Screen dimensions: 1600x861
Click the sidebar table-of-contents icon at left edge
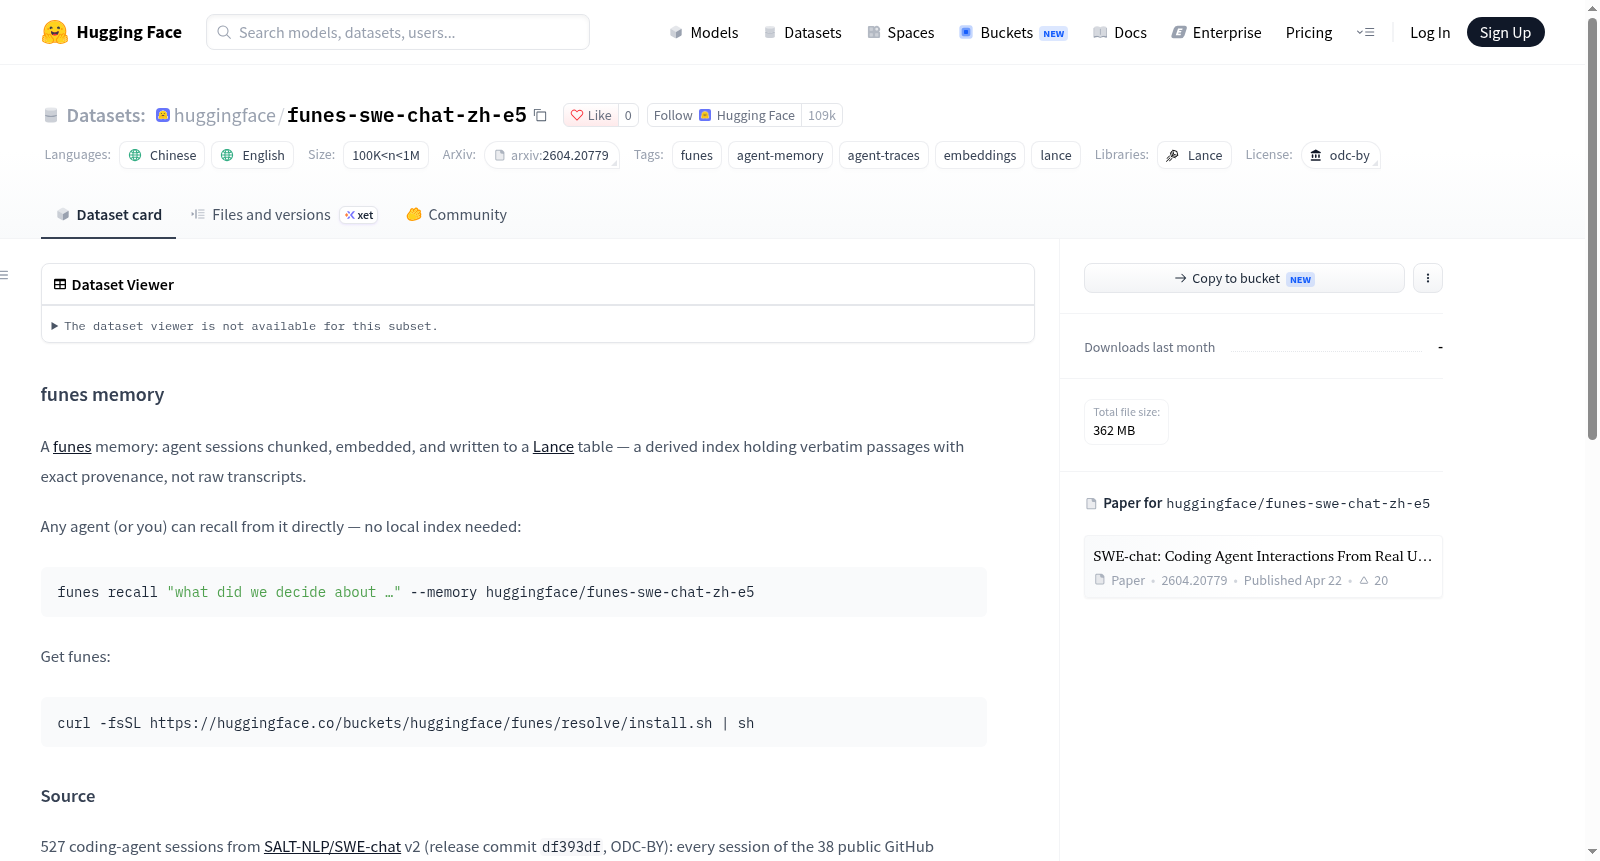(4, 275)
